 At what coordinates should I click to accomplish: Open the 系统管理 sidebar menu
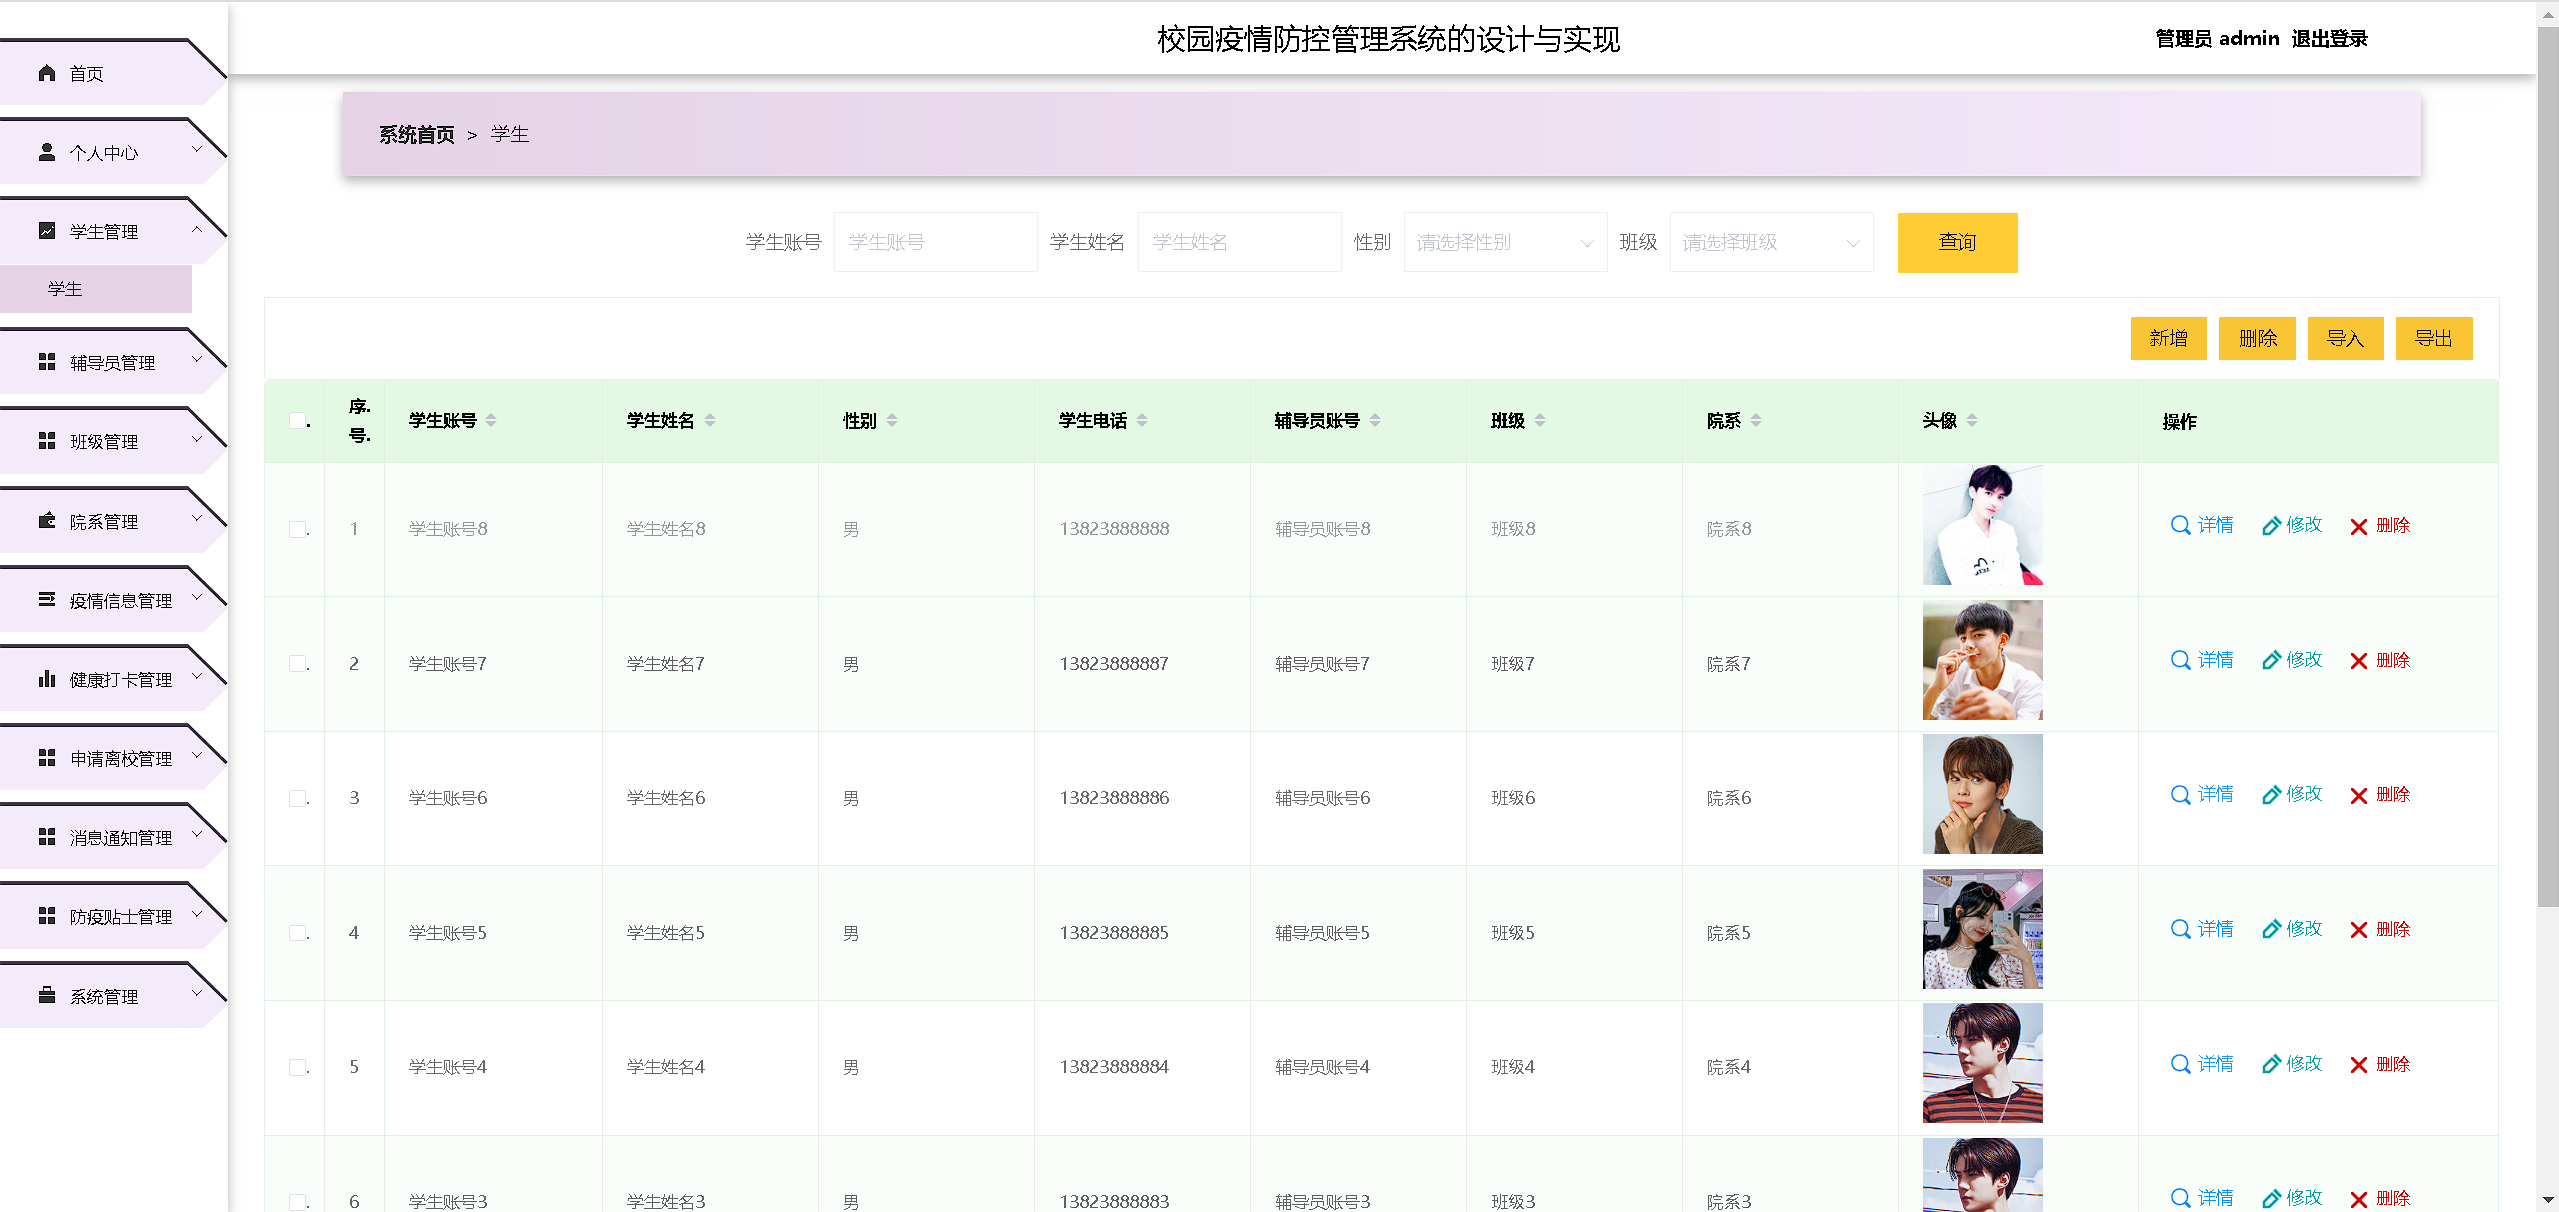(x=104, y=996)
